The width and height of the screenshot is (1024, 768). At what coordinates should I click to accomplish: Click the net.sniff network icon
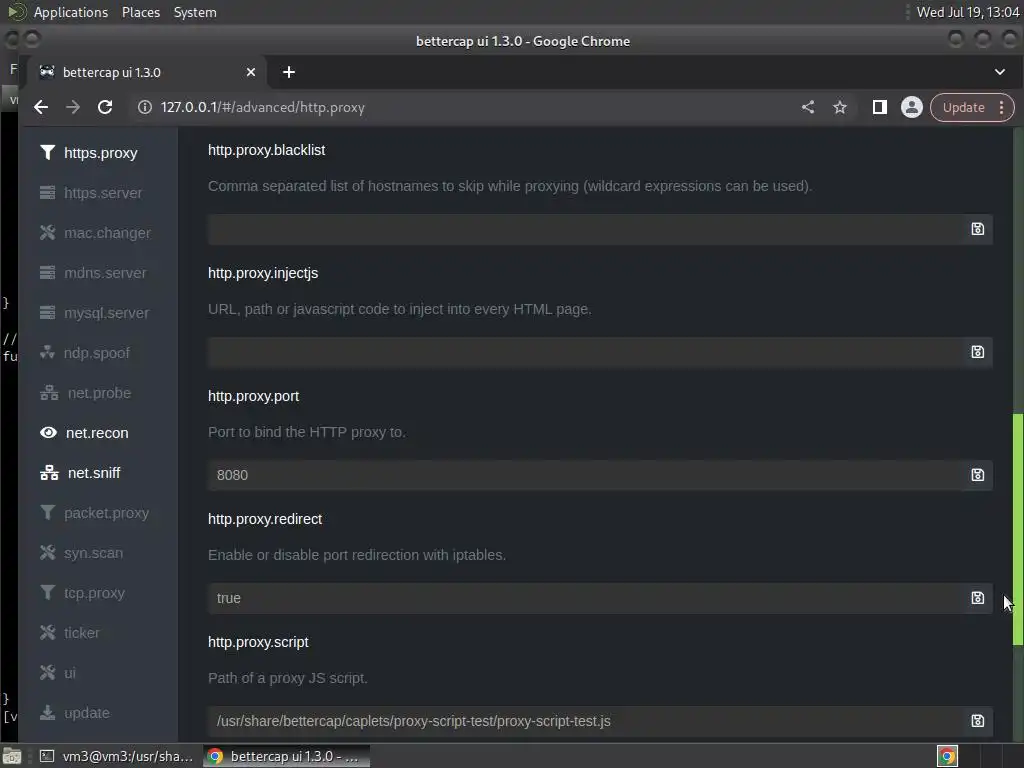(x=50, y=473)
